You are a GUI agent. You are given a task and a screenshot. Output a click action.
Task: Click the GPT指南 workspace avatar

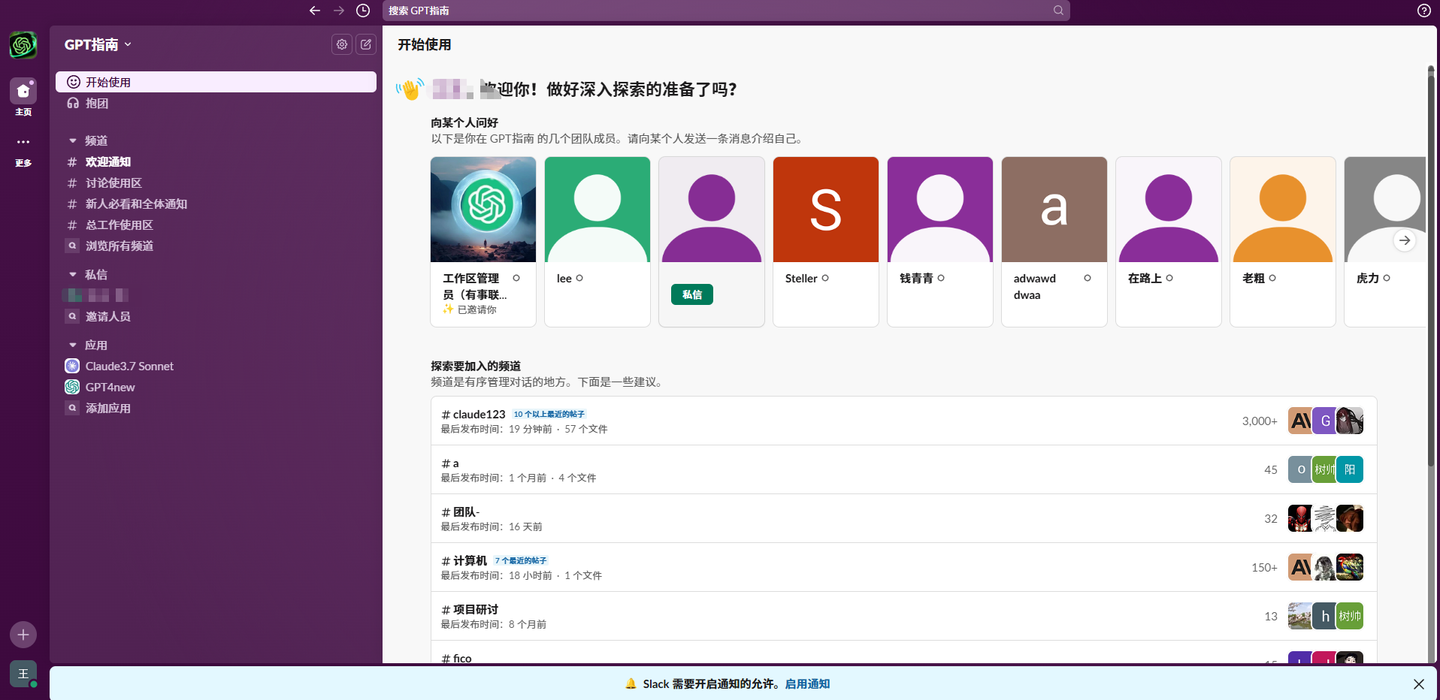coord(22,44)
